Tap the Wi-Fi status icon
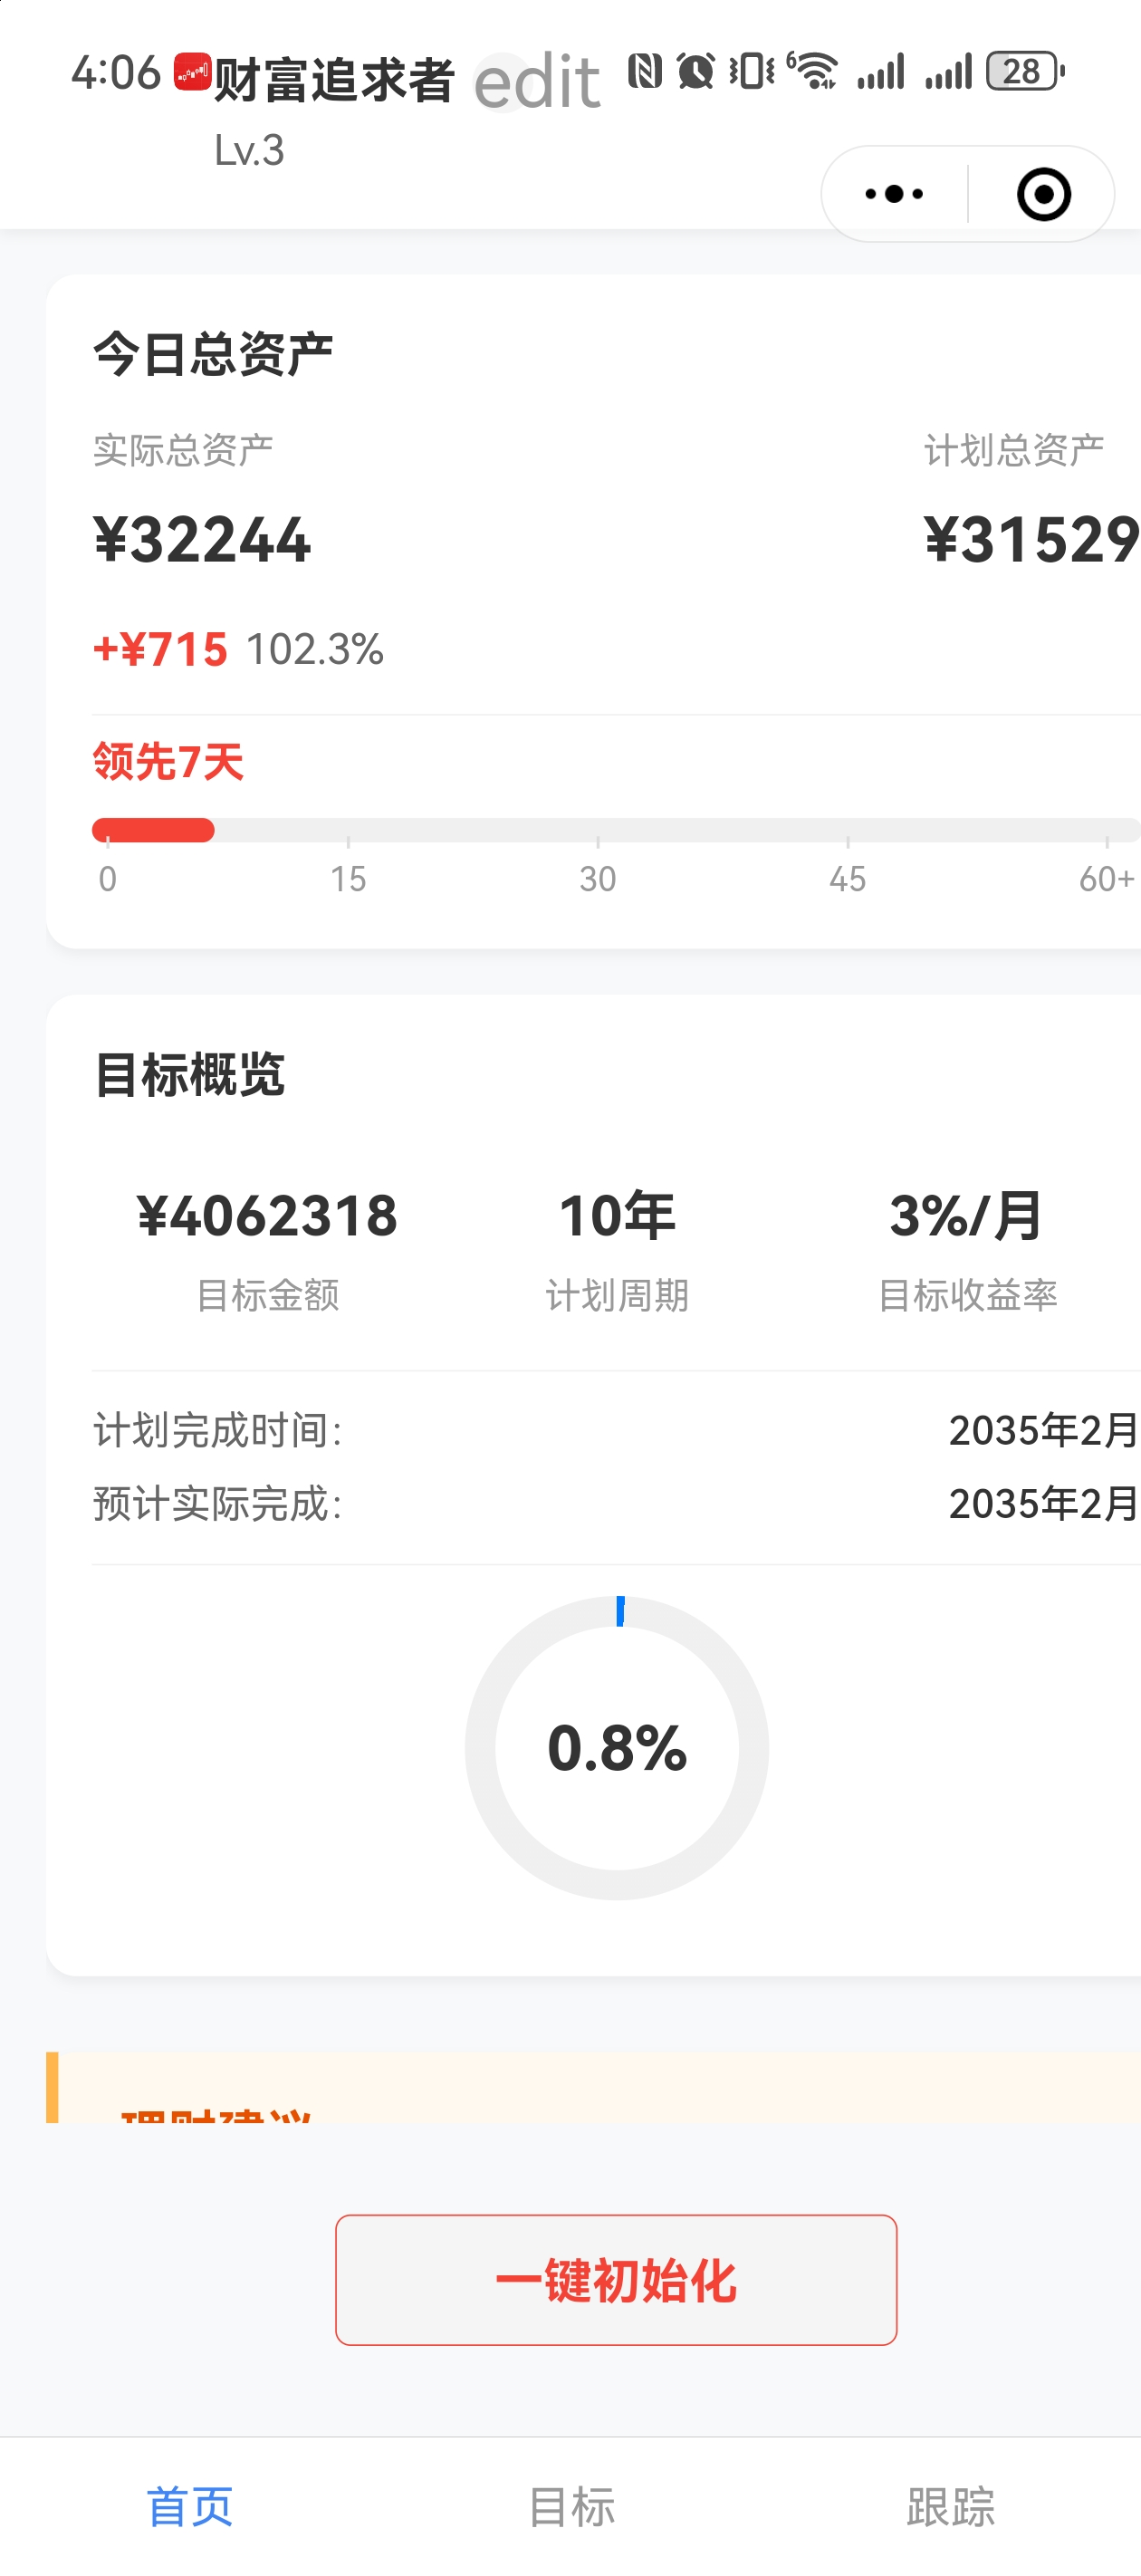The width and height of the screenshot is (1141, 2576). tap(813, 71)
